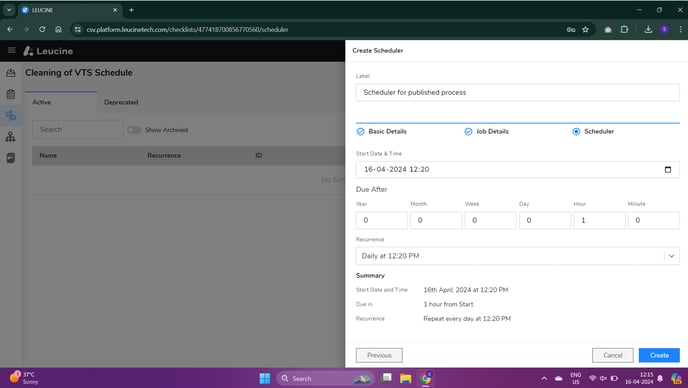Open browser downloads

click(648, 29)
